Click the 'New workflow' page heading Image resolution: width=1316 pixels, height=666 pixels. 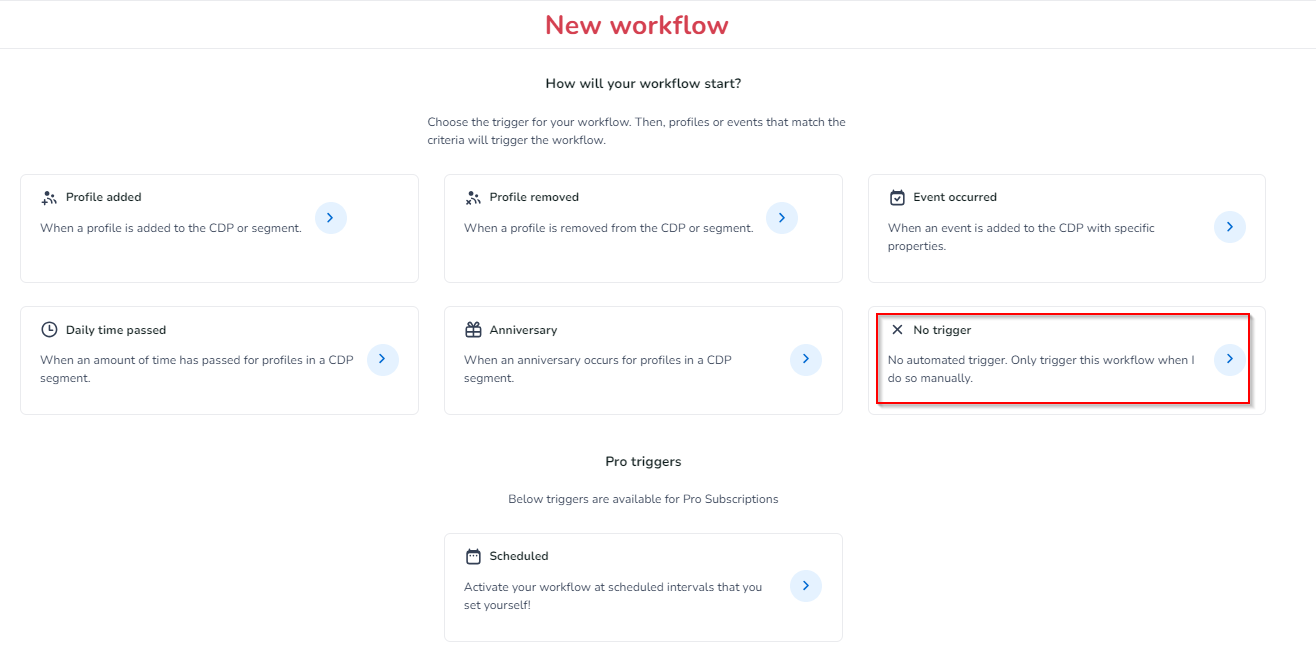tap(636, 25)
